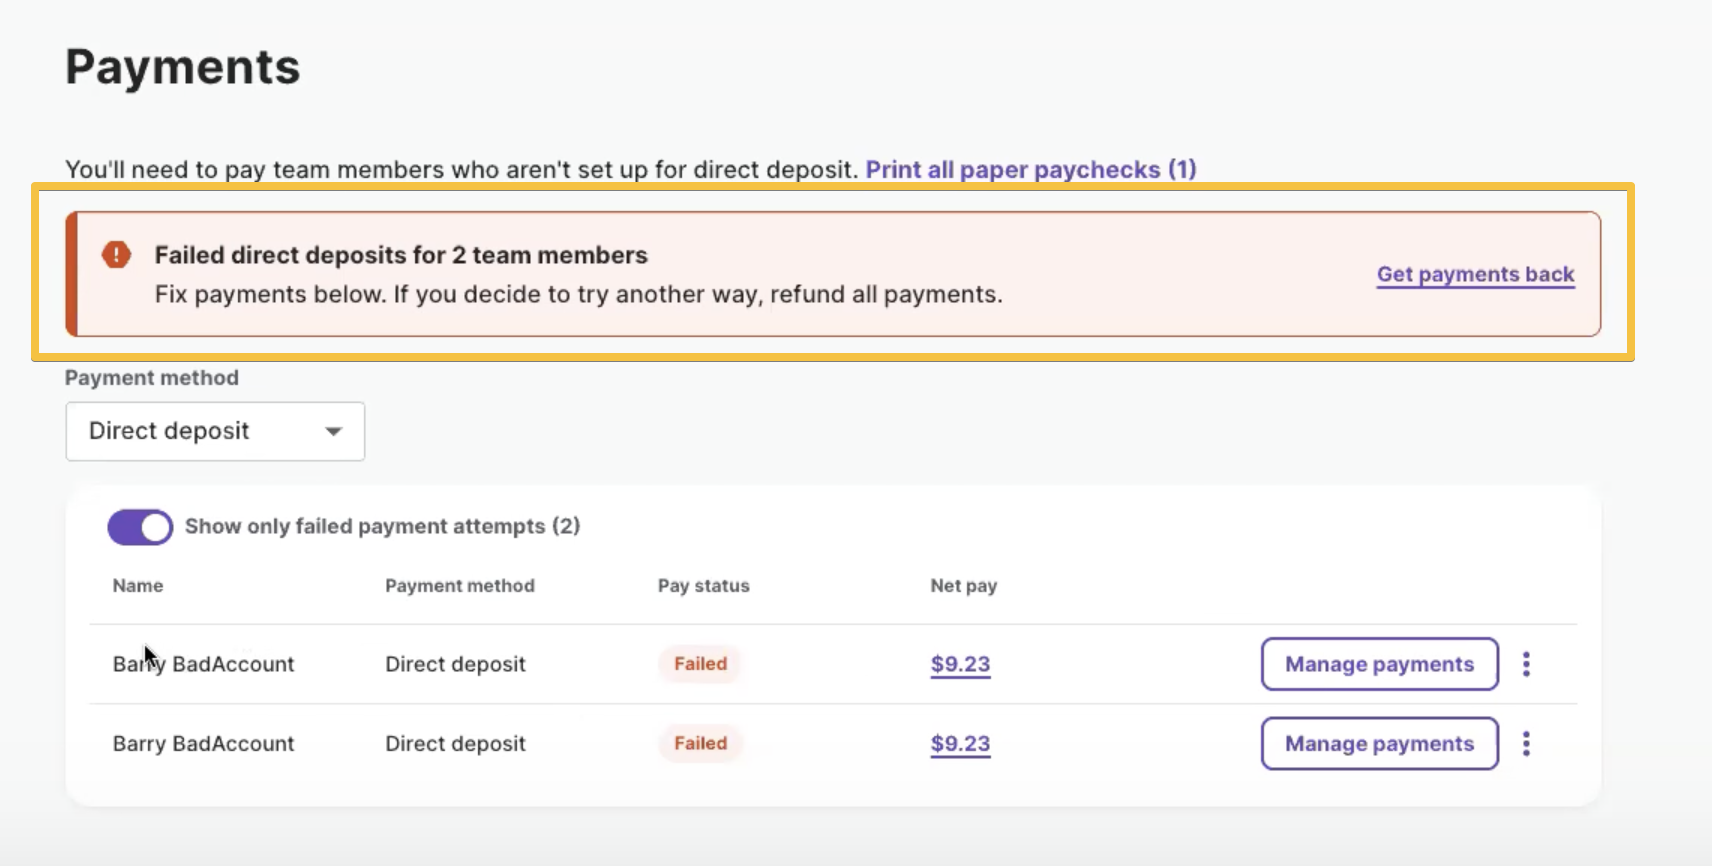Disable 'Show only failed payment attempts' toggle

[x=139, y=526]
